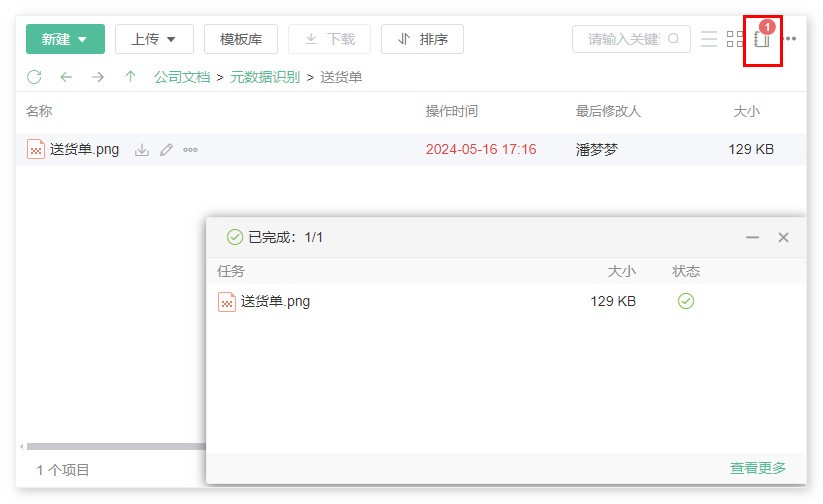Edit 送货单.png with pencil icon
The width and height of the screenshot is (823, 504).
tap(166, 150)
